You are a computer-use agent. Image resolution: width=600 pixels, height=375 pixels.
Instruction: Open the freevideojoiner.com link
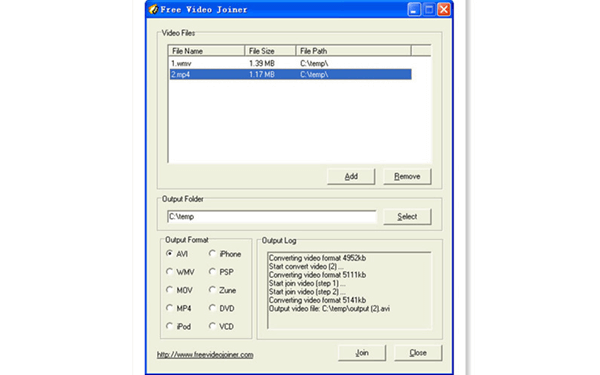(x=205, y=355)
